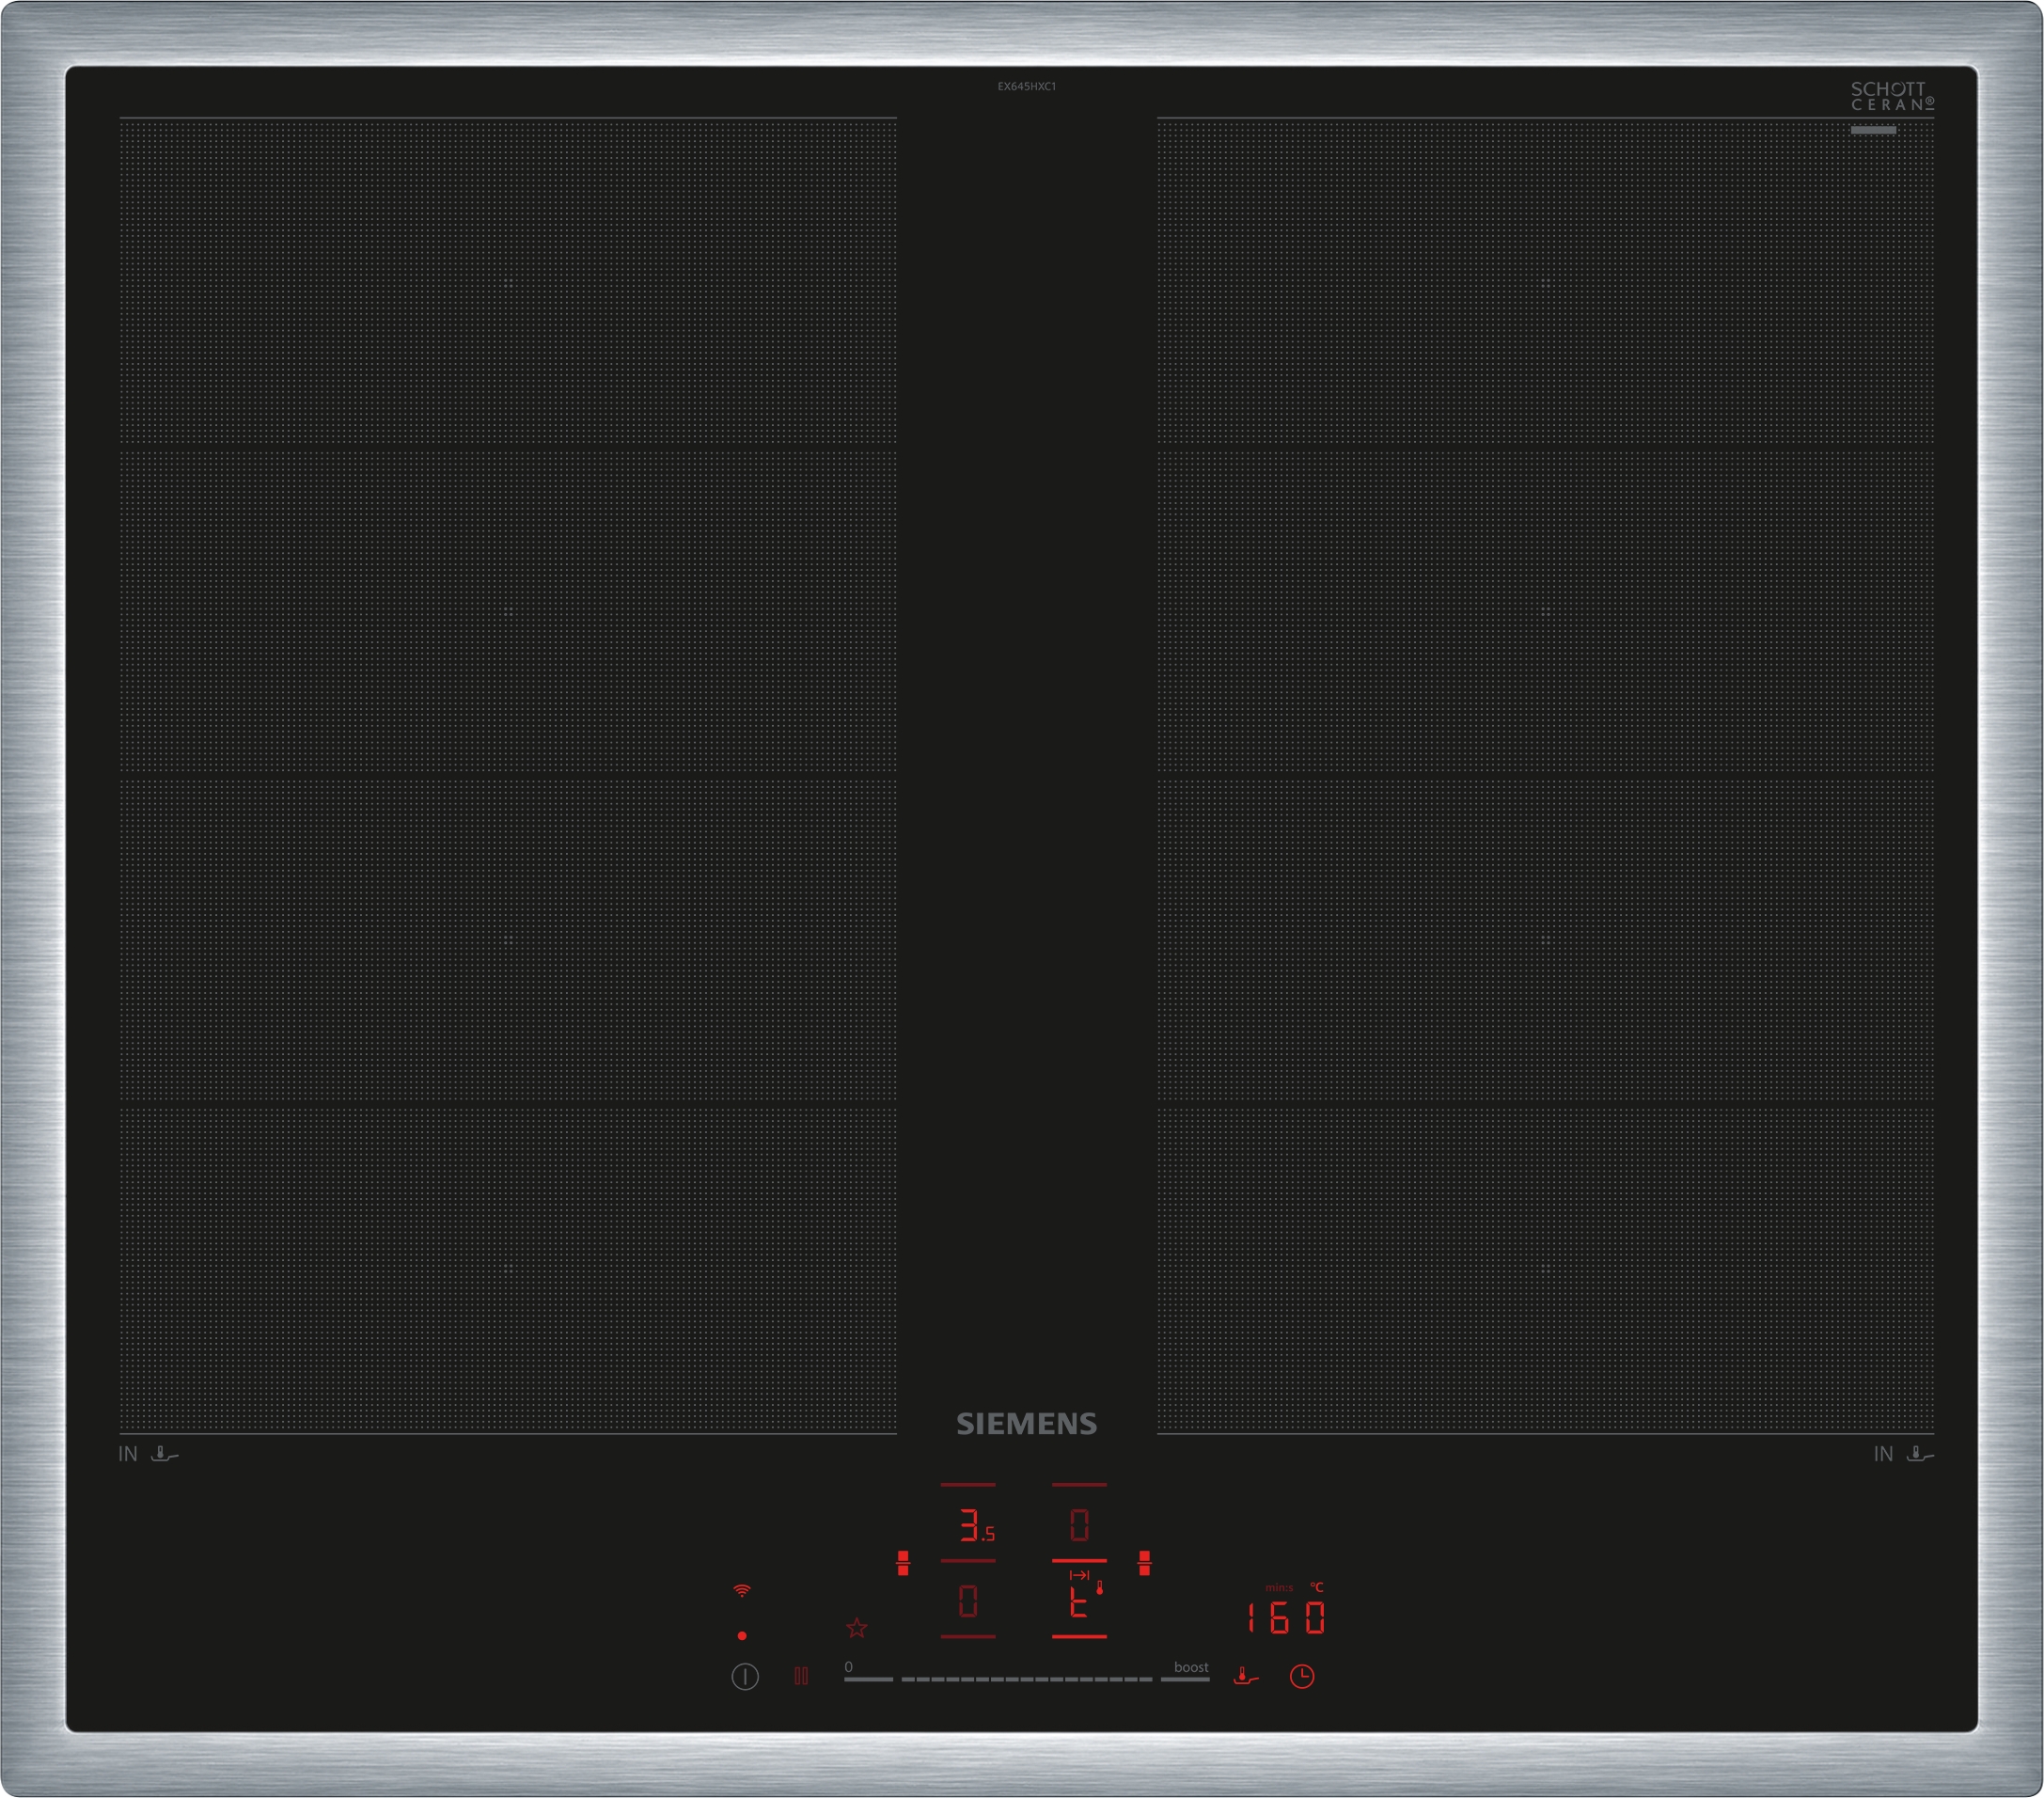Touch the middle of the power level slider

1027,1679
